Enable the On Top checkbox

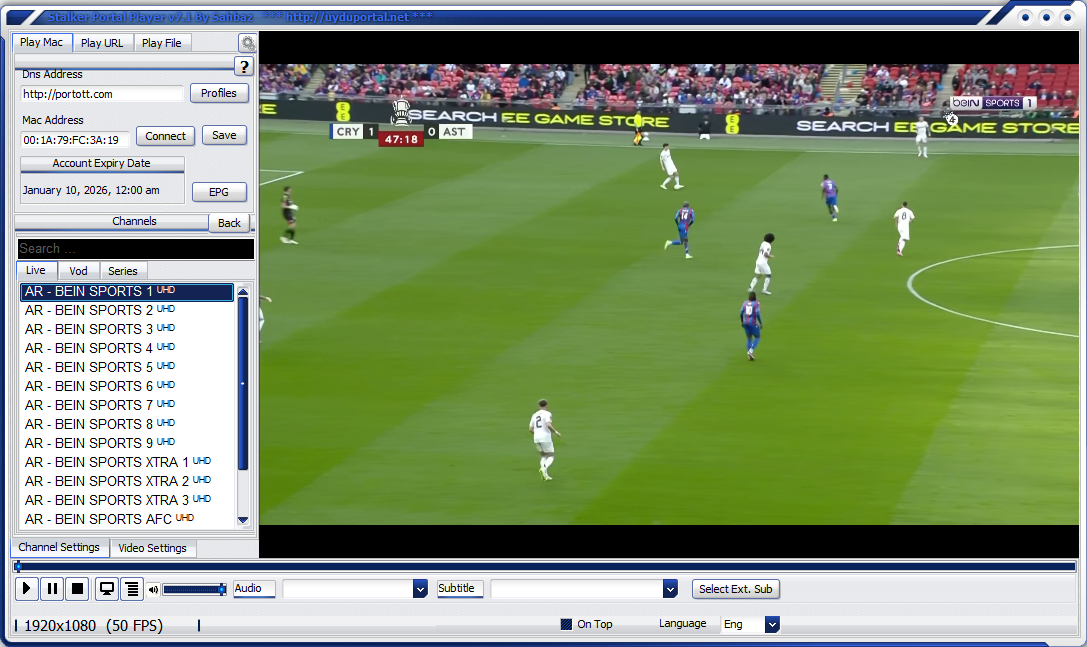[566, 624]
